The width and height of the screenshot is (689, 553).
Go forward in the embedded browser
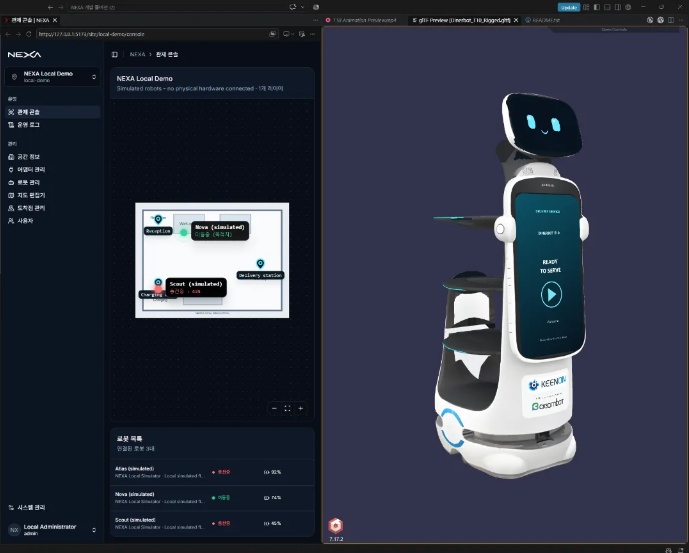(x=18, y=34)
